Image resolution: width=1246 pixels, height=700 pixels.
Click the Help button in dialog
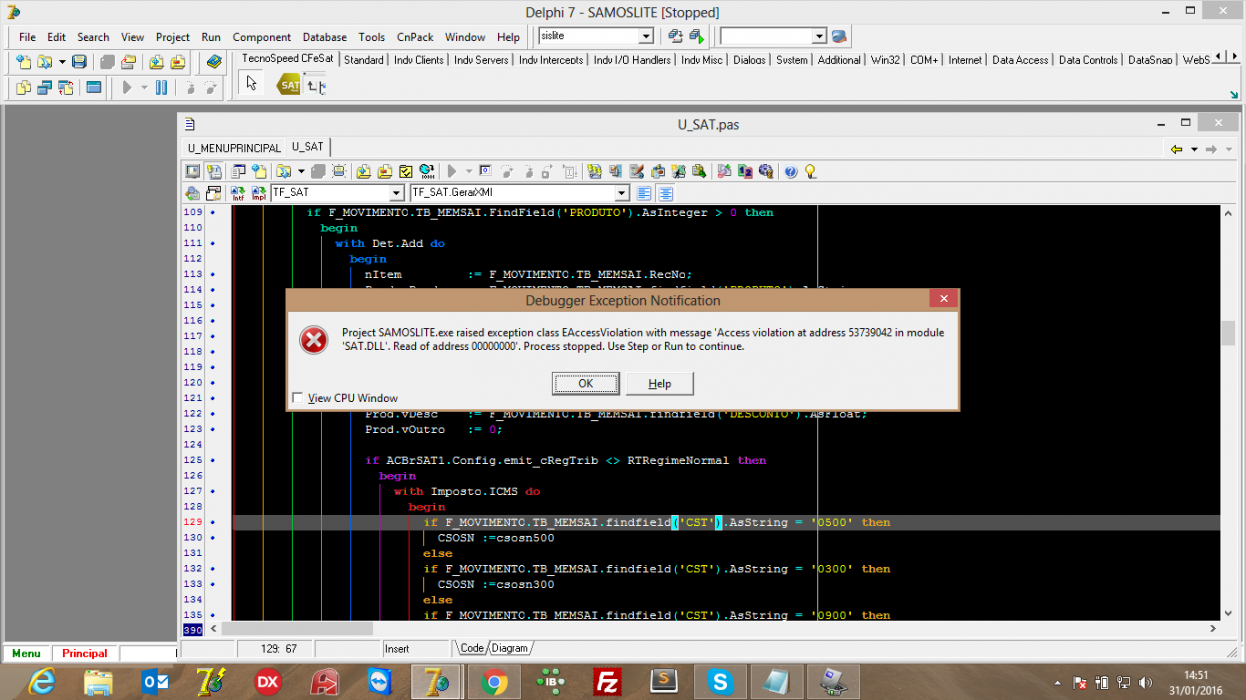pos(660,383)
